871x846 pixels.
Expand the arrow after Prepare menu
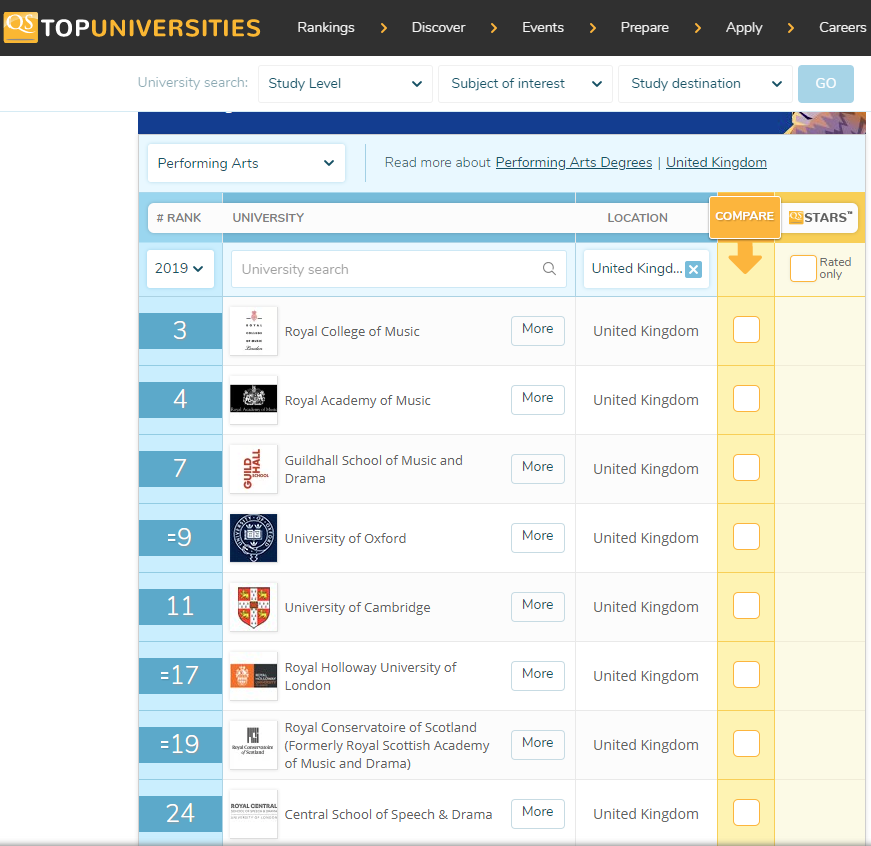[x=698, y=28]
